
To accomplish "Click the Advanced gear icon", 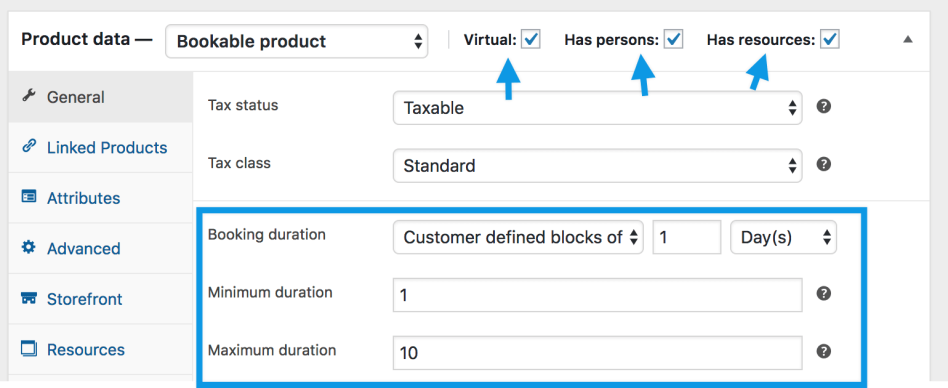I will pyautogui.click(x=28, y=248).
